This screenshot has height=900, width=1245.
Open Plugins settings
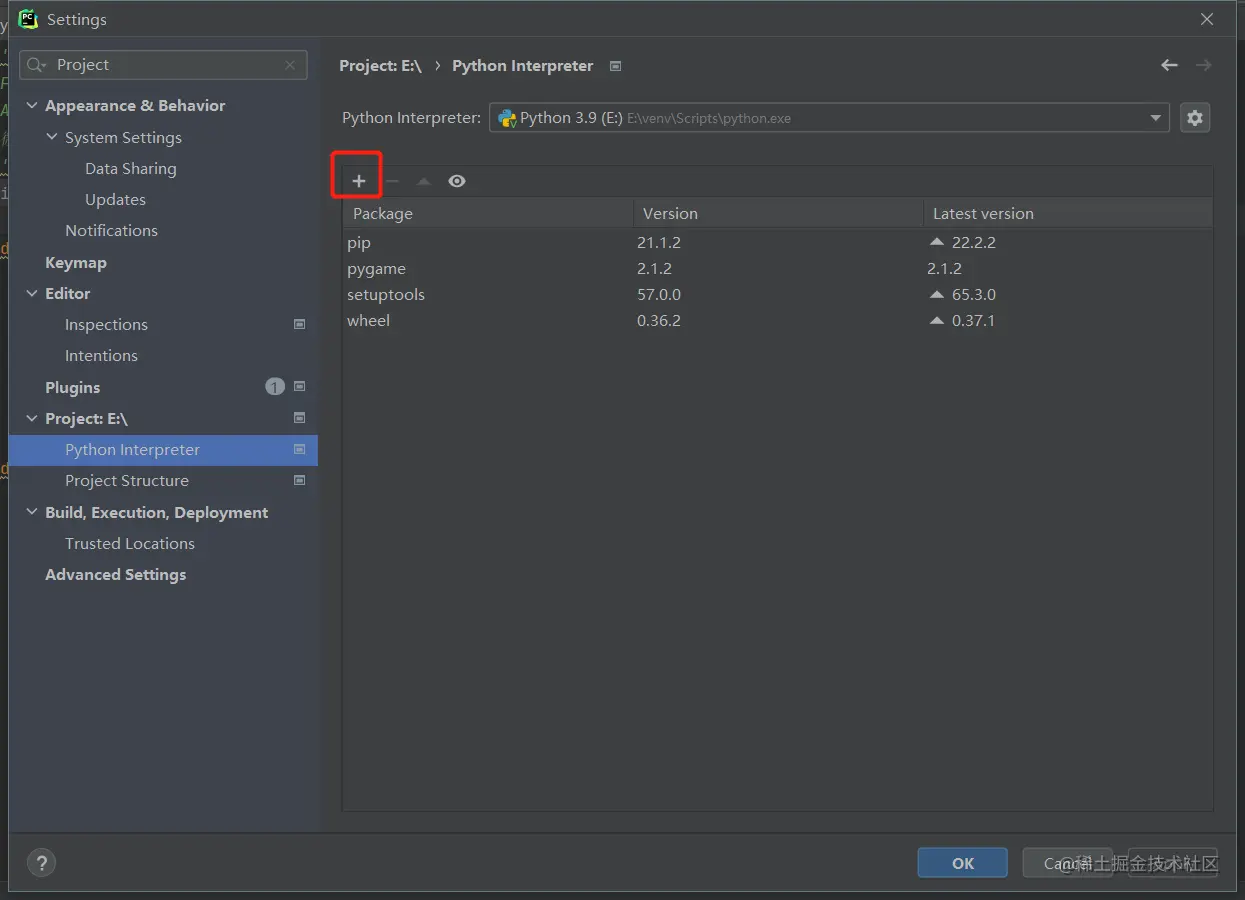click(x=73, y=388)
